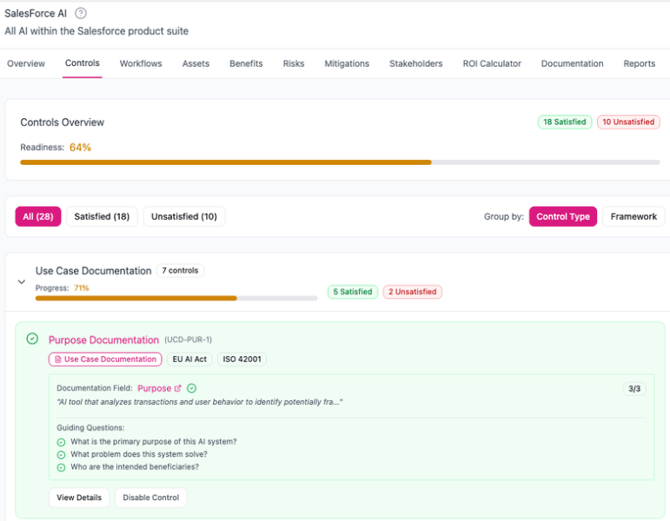
Task: Click the Controls Overview heading
Action: (62, 123)
